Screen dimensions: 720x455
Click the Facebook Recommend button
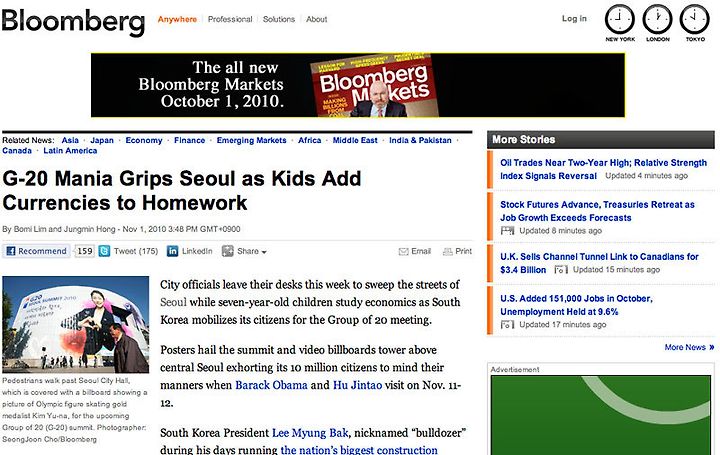[36, 251]
